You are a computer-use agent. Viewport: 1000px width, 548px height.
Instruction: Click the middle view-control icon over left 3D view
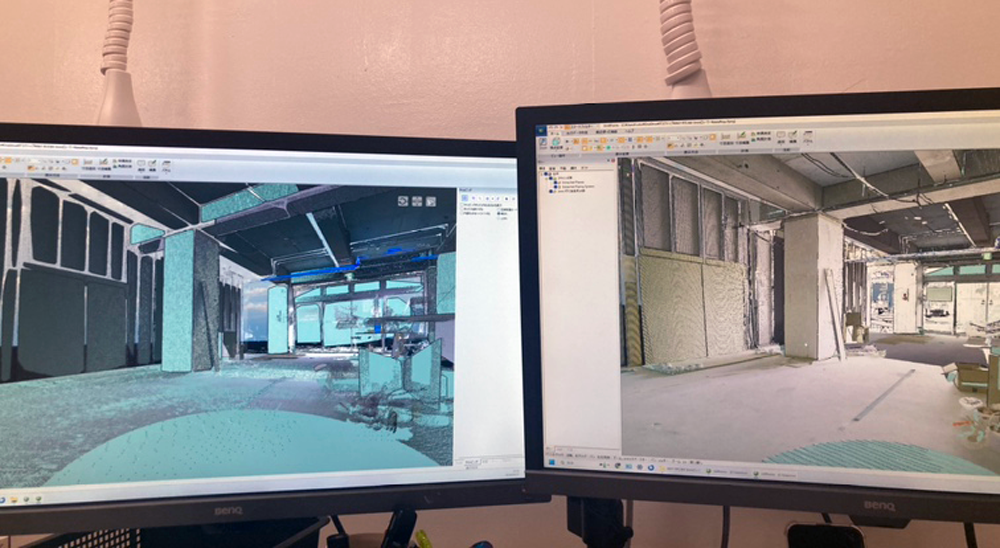tap(417, 201)
